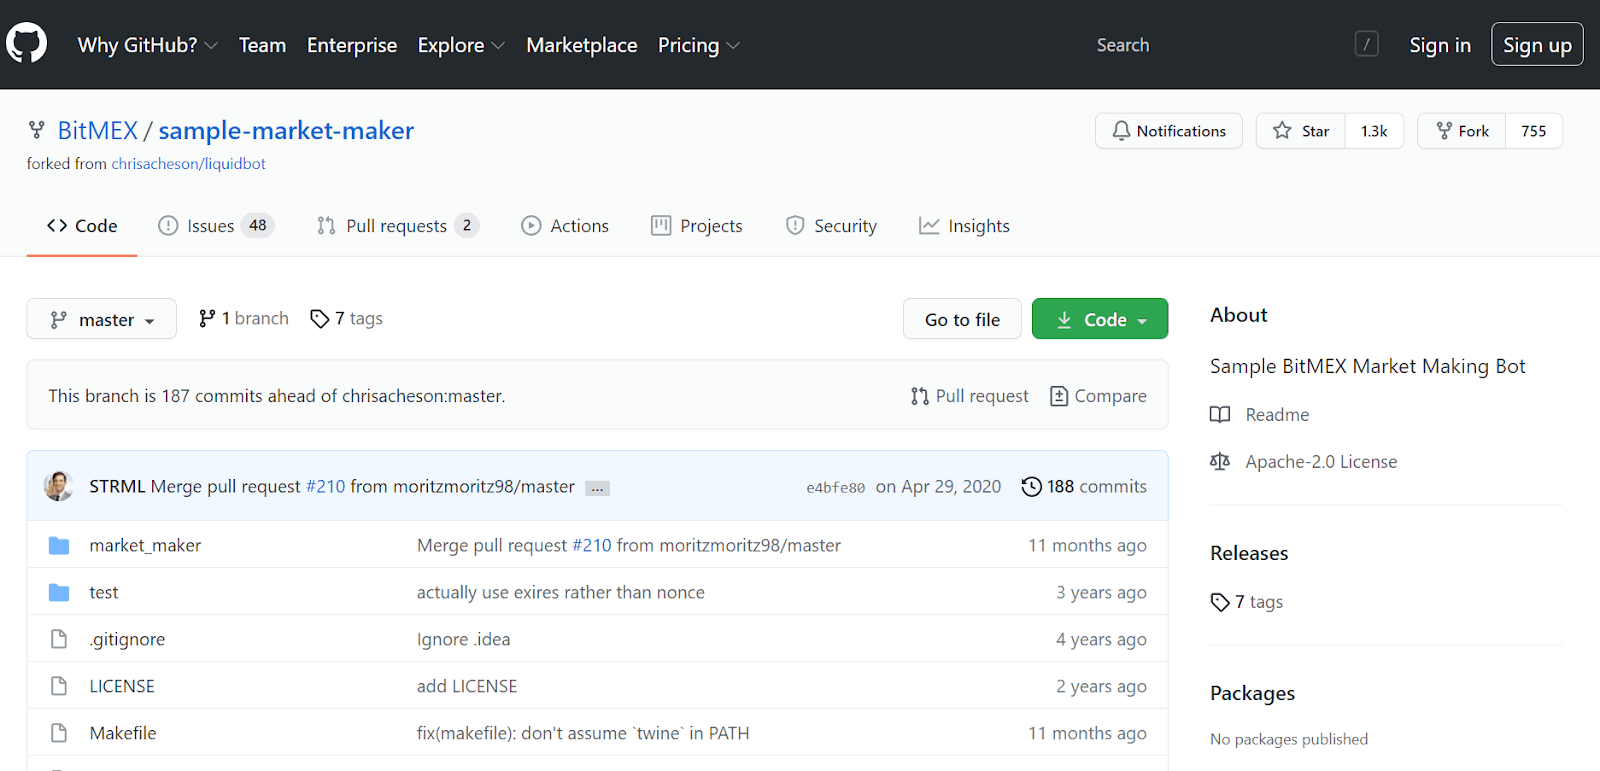Click the Go to file button

point(962,319)
